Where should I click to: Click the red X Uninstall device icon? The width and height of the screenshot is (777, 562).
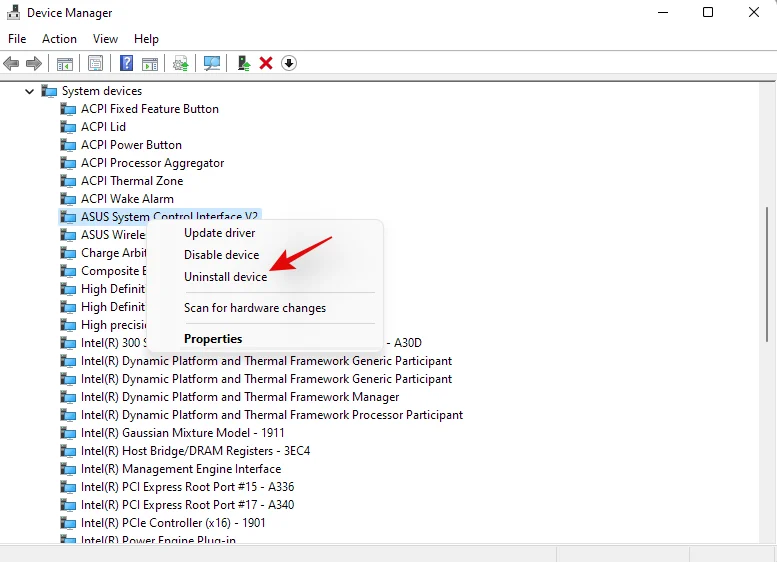point(266,63)
